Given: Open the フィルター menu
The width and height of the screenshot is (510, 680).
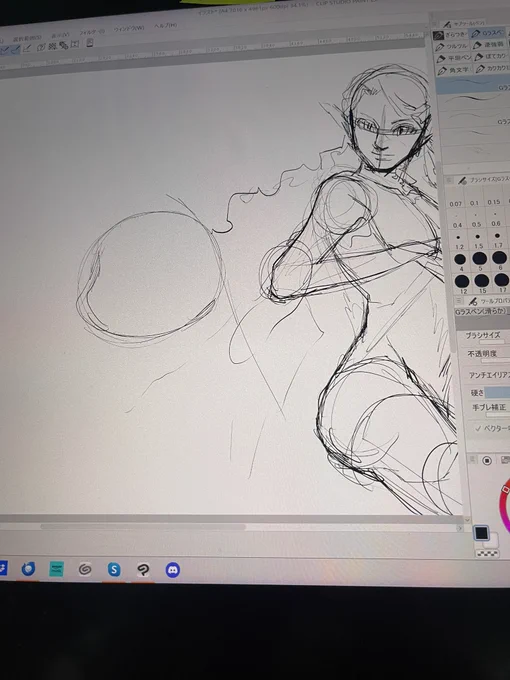Looking at the screenshot, I should (92, 32).
